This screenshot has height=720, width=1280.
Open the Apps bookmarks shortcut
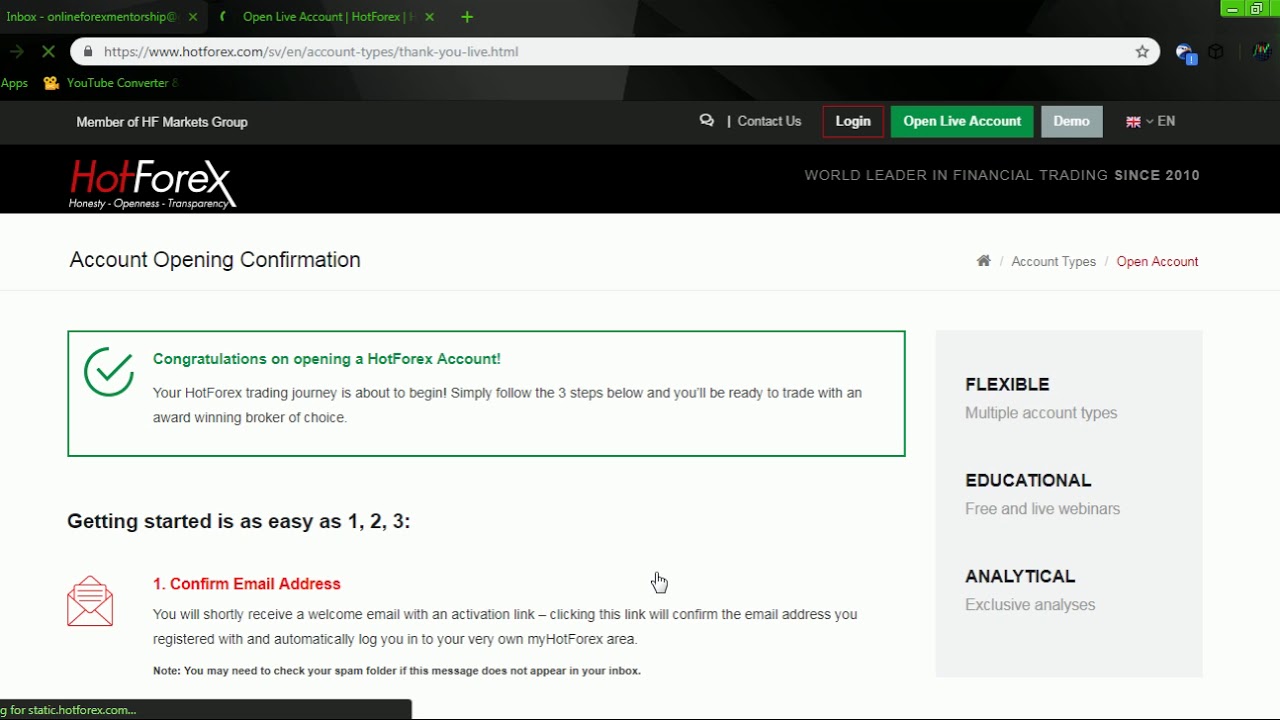(14, 83)
